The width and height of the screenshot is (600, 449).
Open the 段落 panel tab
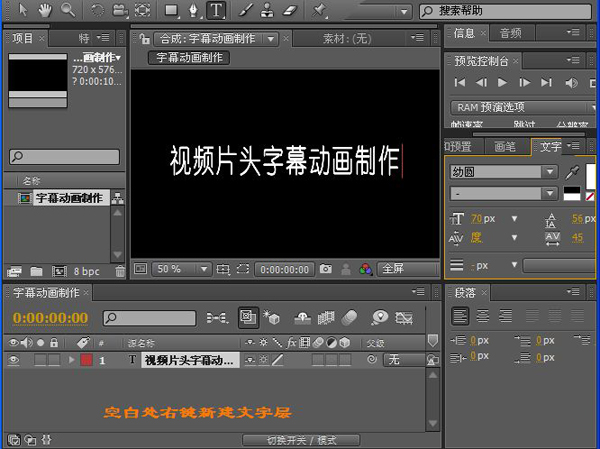pyautogui.click(x=465, y=293)
